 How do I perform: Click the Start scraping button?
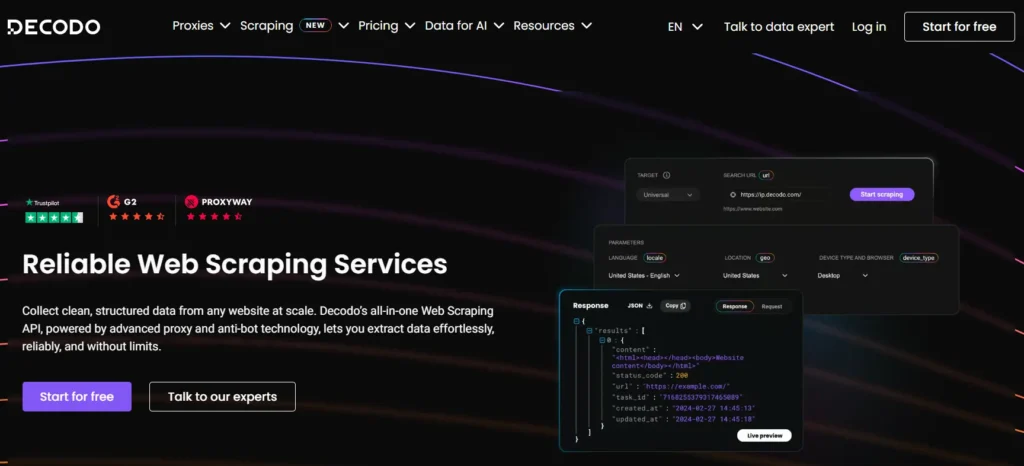tap(882, 194)
